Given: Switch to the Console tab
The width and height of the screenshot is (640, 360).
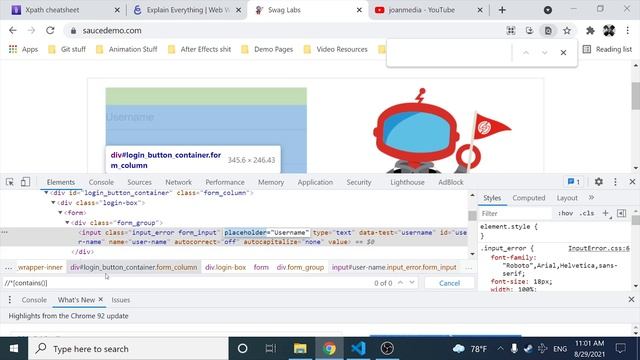Looking at the screenshot, I should click(101, 182).
